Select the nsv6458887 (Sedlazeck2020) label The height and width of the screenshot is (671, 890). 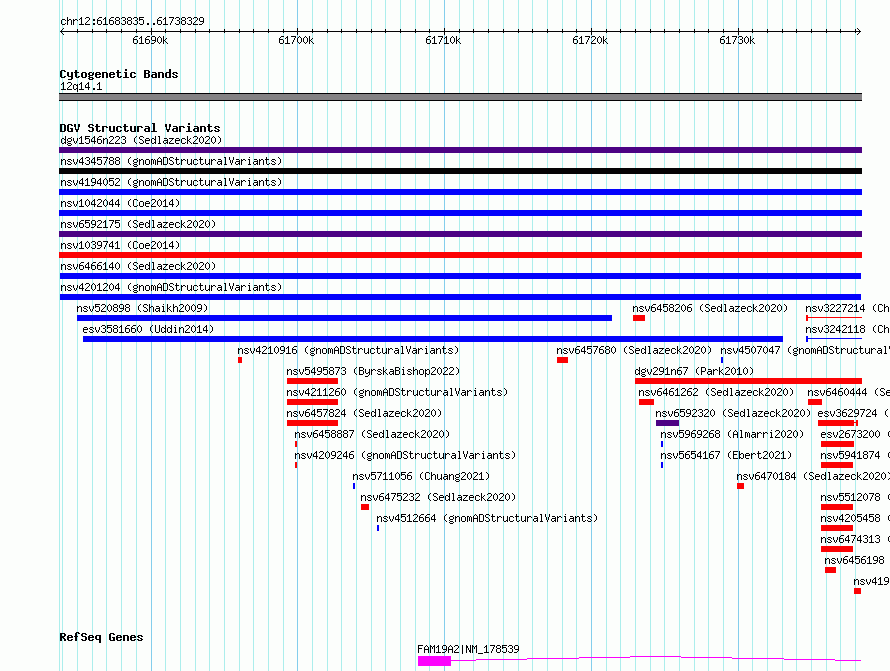pos(372,434)
